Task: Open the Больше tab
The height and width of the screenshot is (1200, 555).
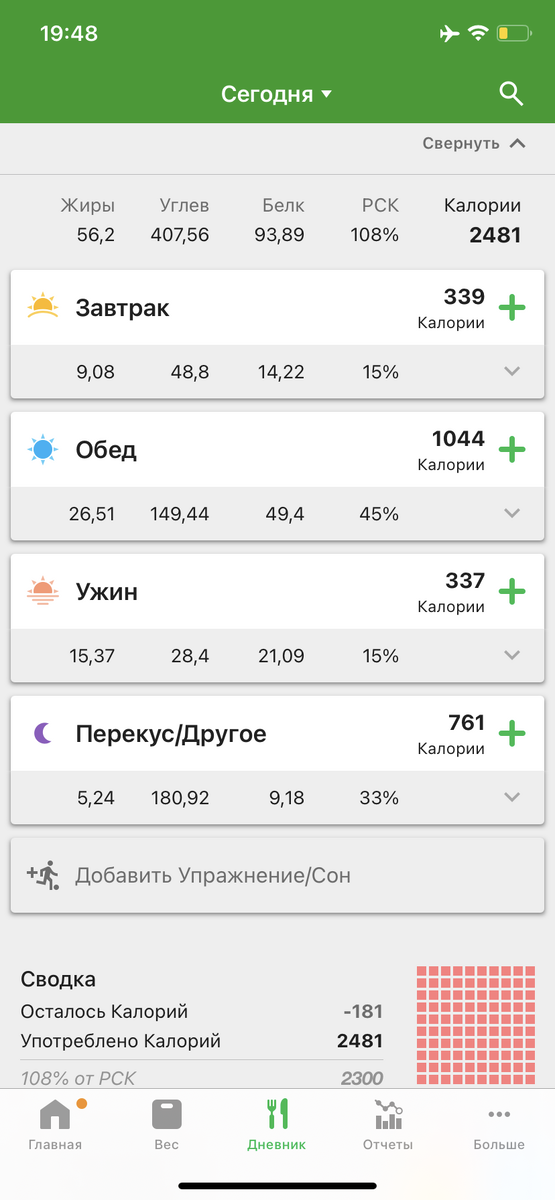Action: pos(499,1125)
